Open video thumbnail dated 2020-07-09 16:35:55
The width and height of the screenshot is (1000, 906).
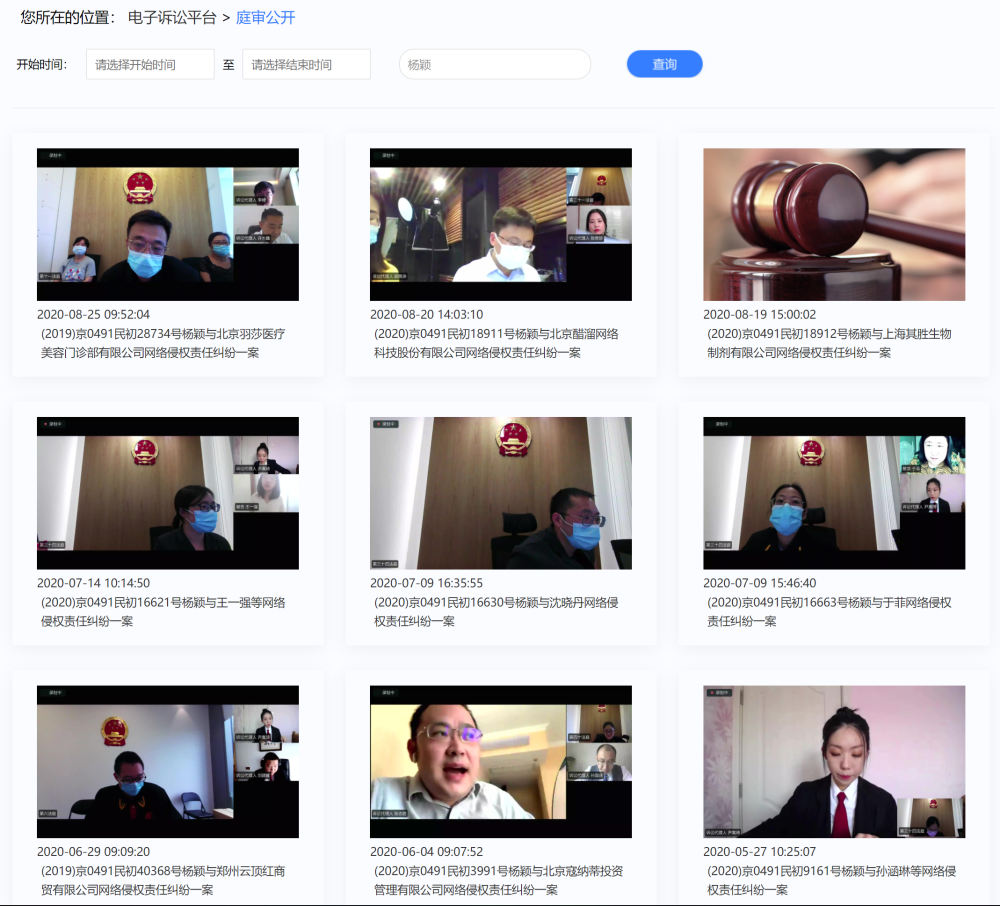pos(501,493)
